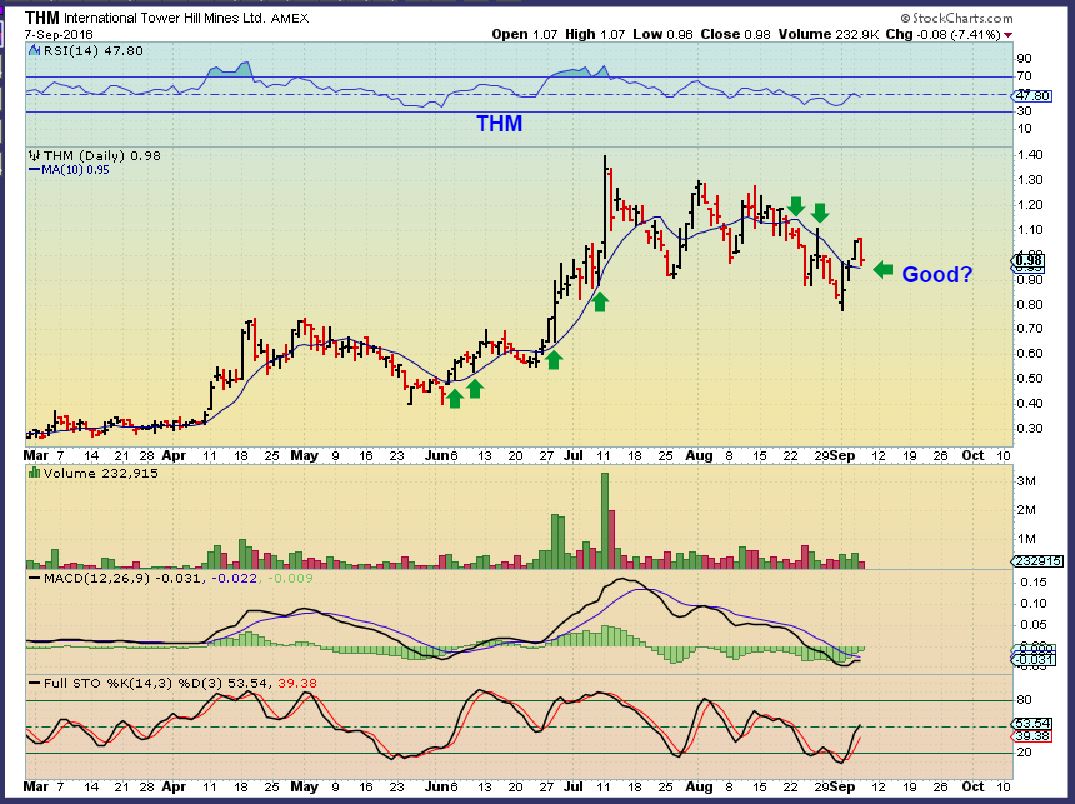Click the blue 'Good?' annotation label
Image resolution: width=1075 pixels, height=804 pixels.
pyautogui.click(x=937, y=273)
